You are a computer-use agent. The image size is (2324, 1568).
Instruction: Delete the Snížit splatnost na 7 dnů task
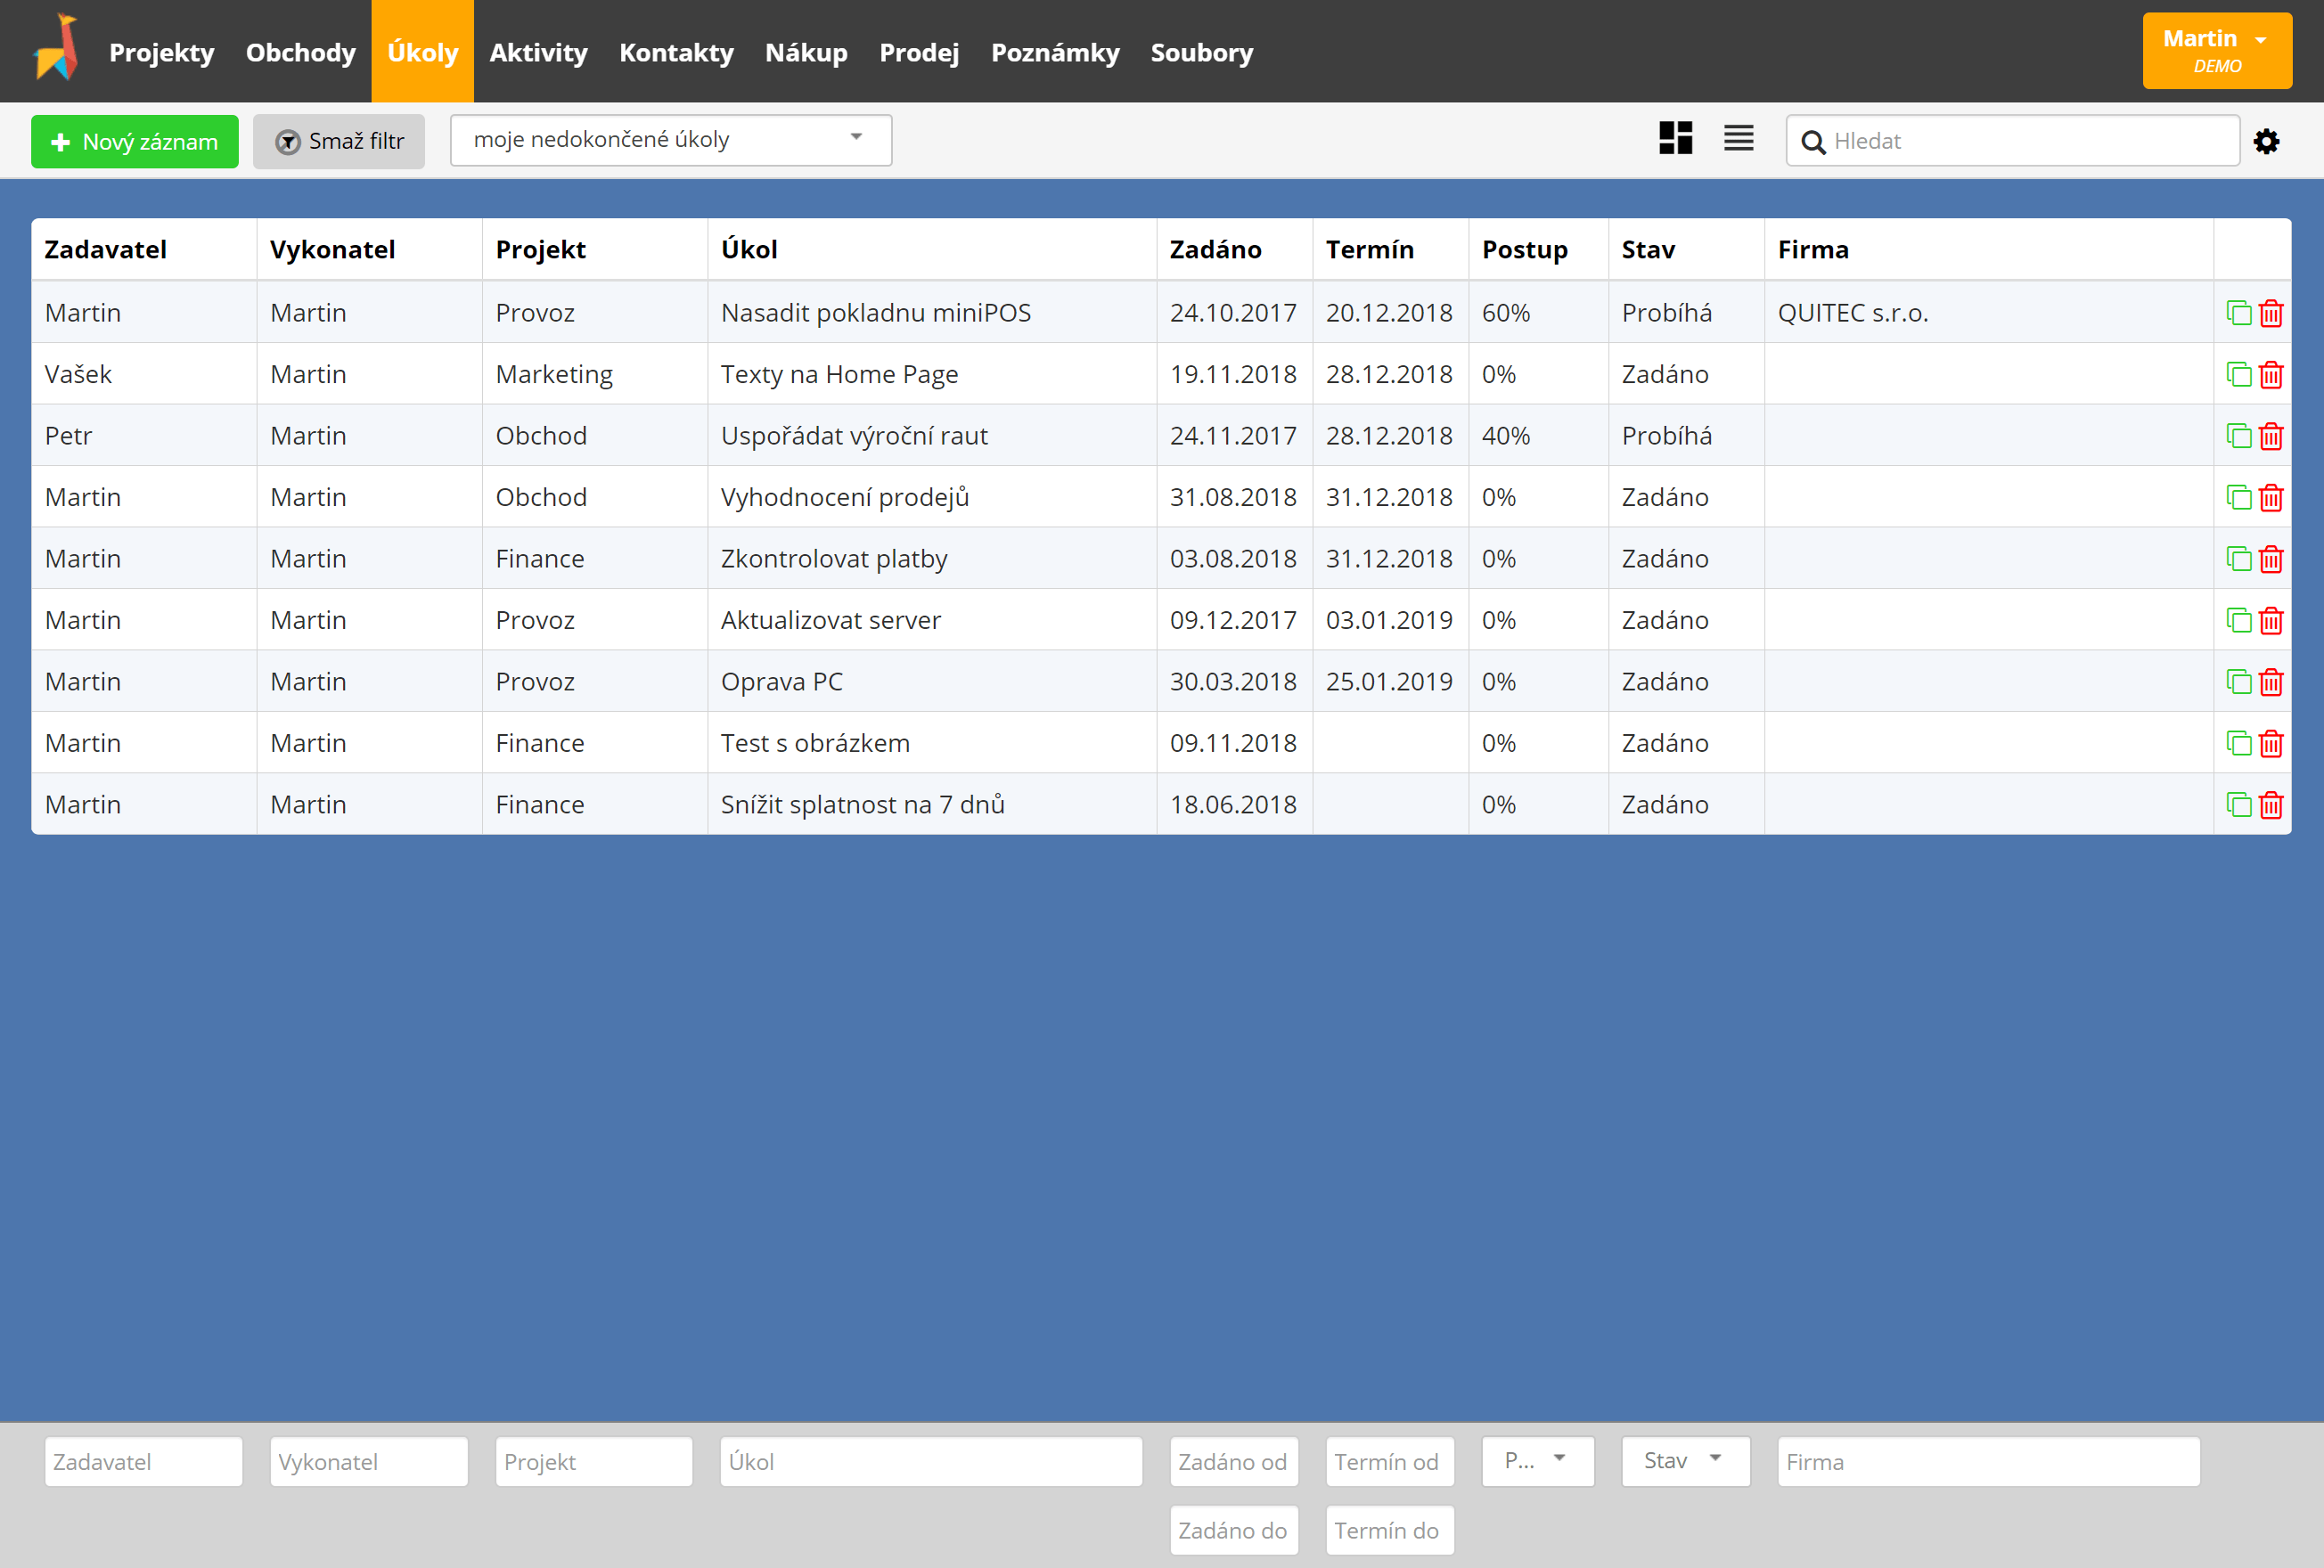click(x=2271, y=805)
